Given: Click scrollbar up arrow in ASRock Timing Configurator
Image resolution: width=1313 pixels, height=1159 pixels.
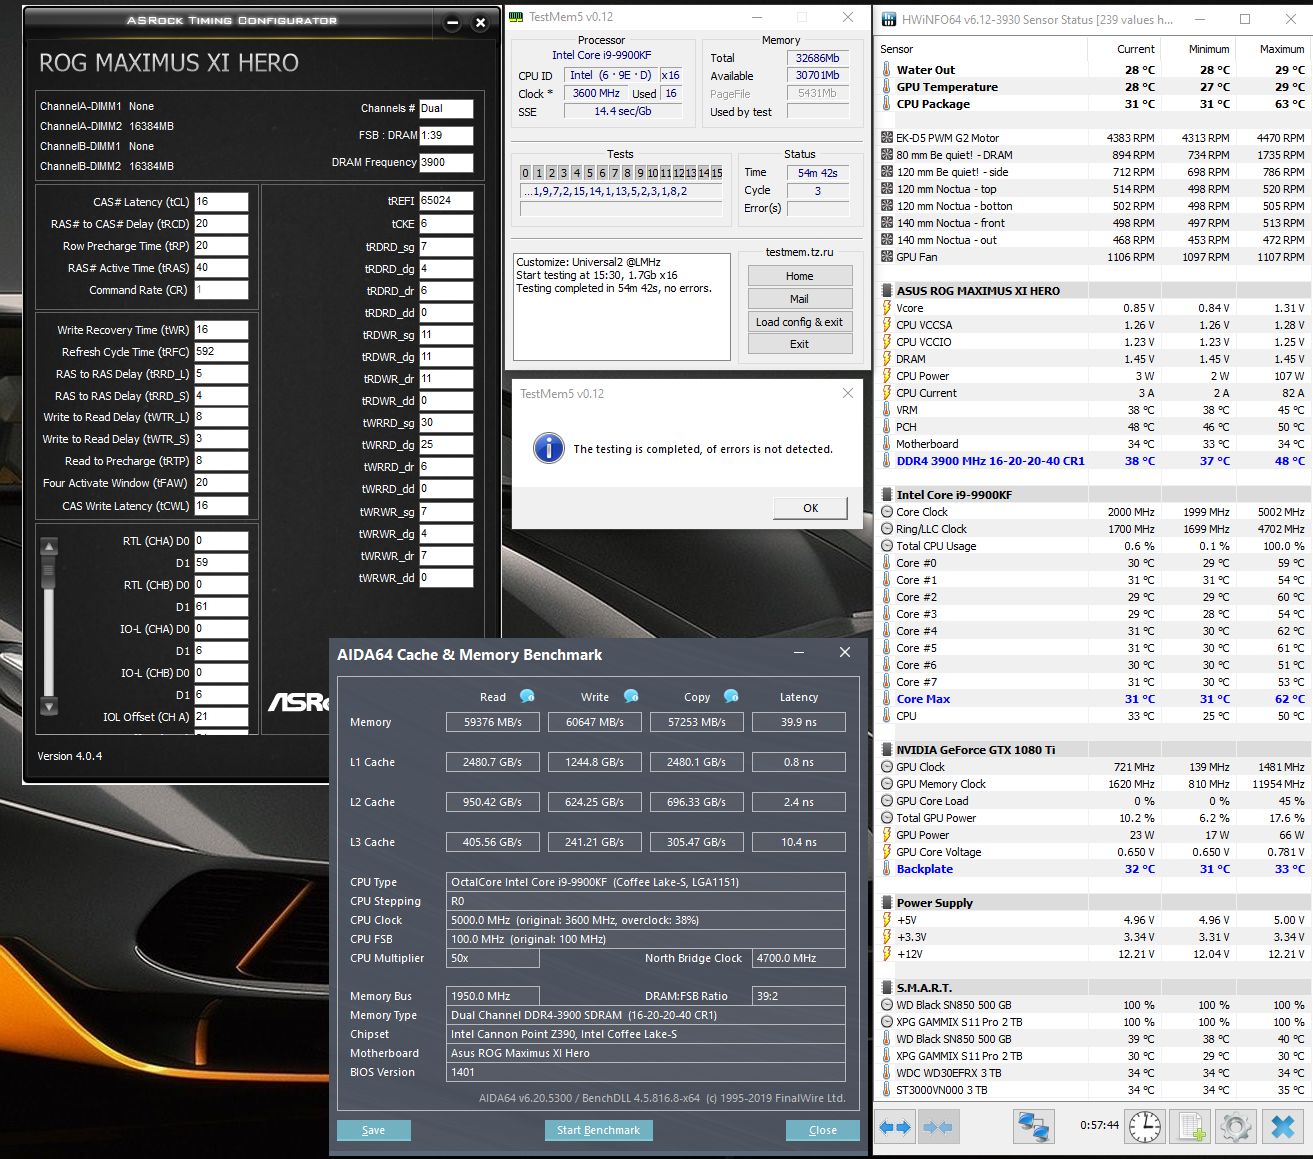Looking at the screenshot, I should coord(49,546).
